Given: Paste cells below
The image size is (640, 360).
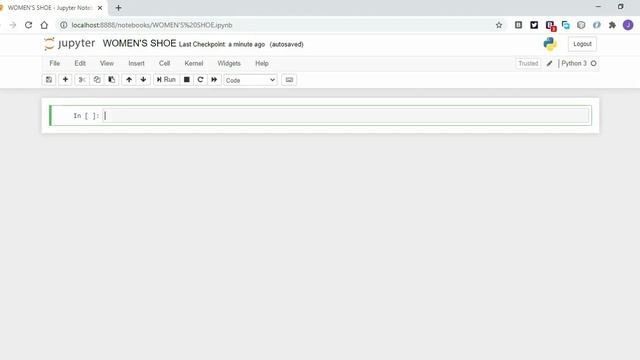Looking at the screenshot, I should [111, 80].
